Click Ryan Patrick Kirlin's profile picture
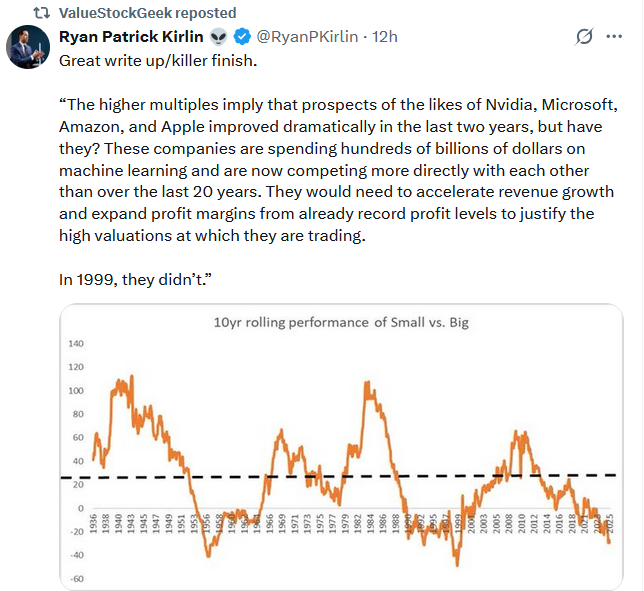The height and width of the screenshot is (591, 644). 26,46
